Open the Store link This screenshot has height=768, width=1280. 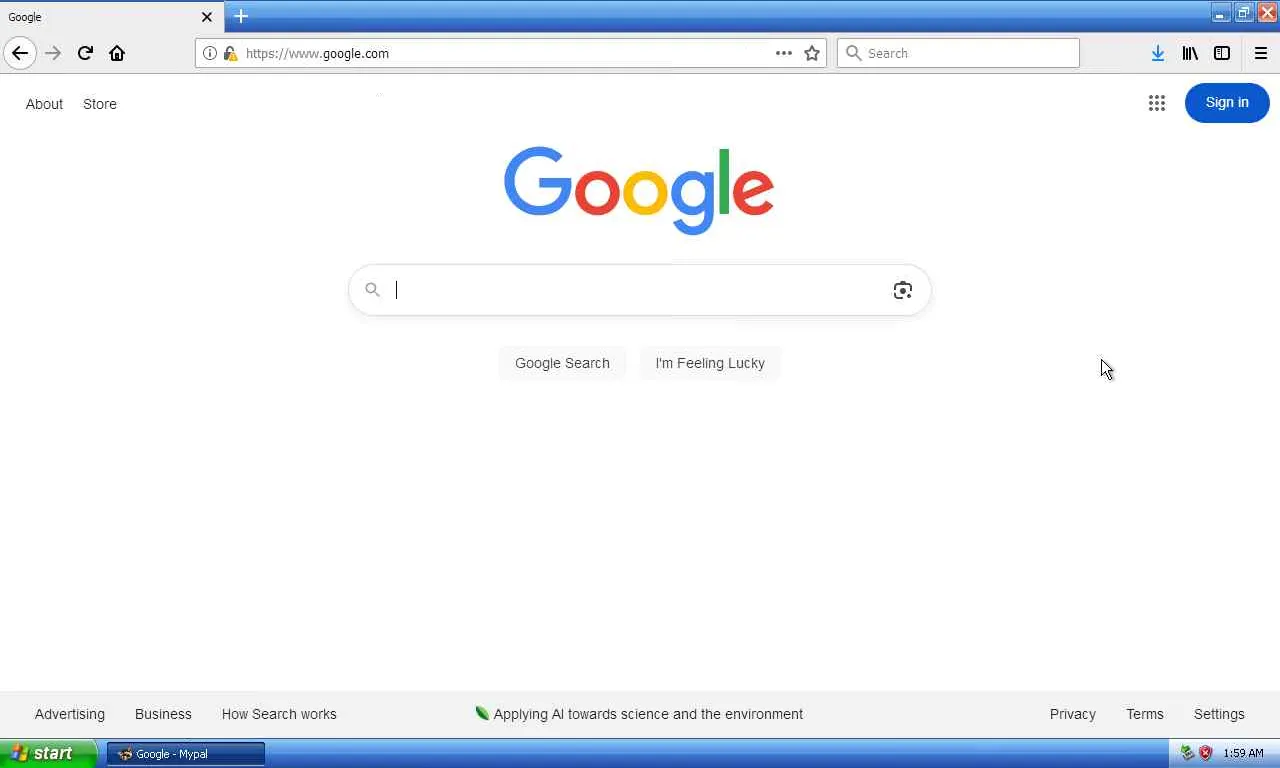[100, 104]
